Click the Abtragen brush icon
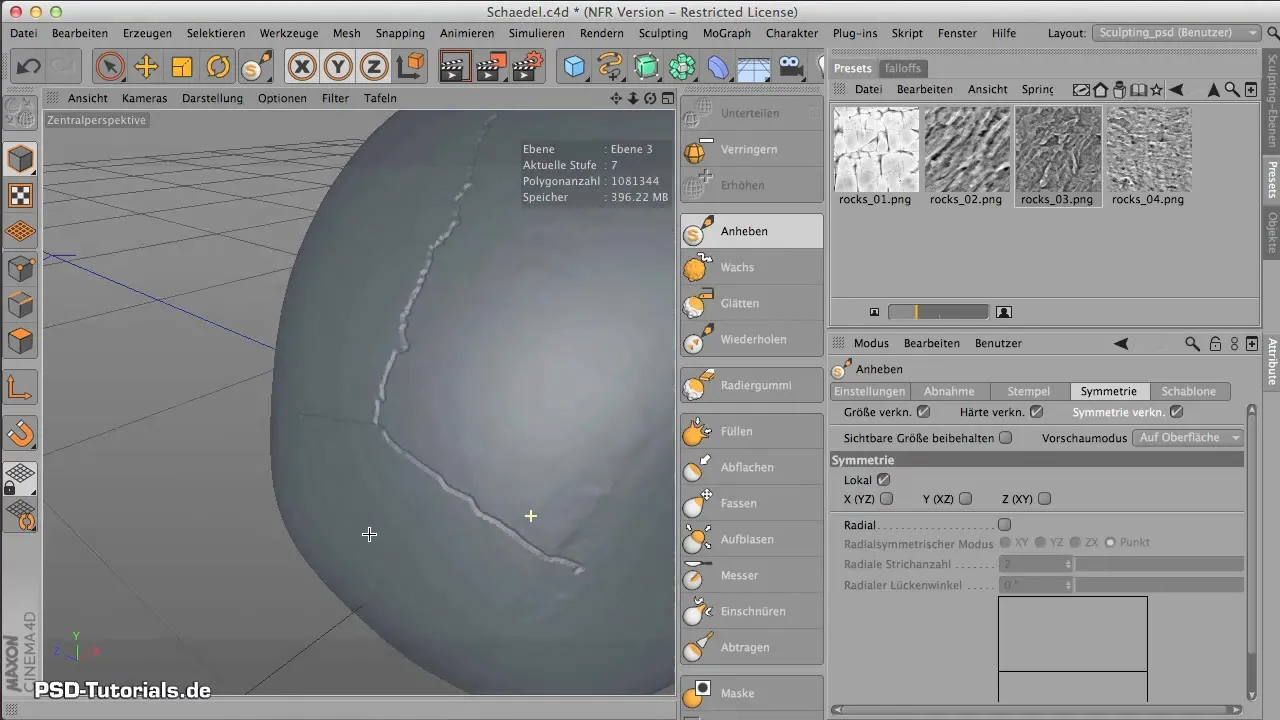The width and height of the screenshot is (1280, 720). (x=698, y=647)
